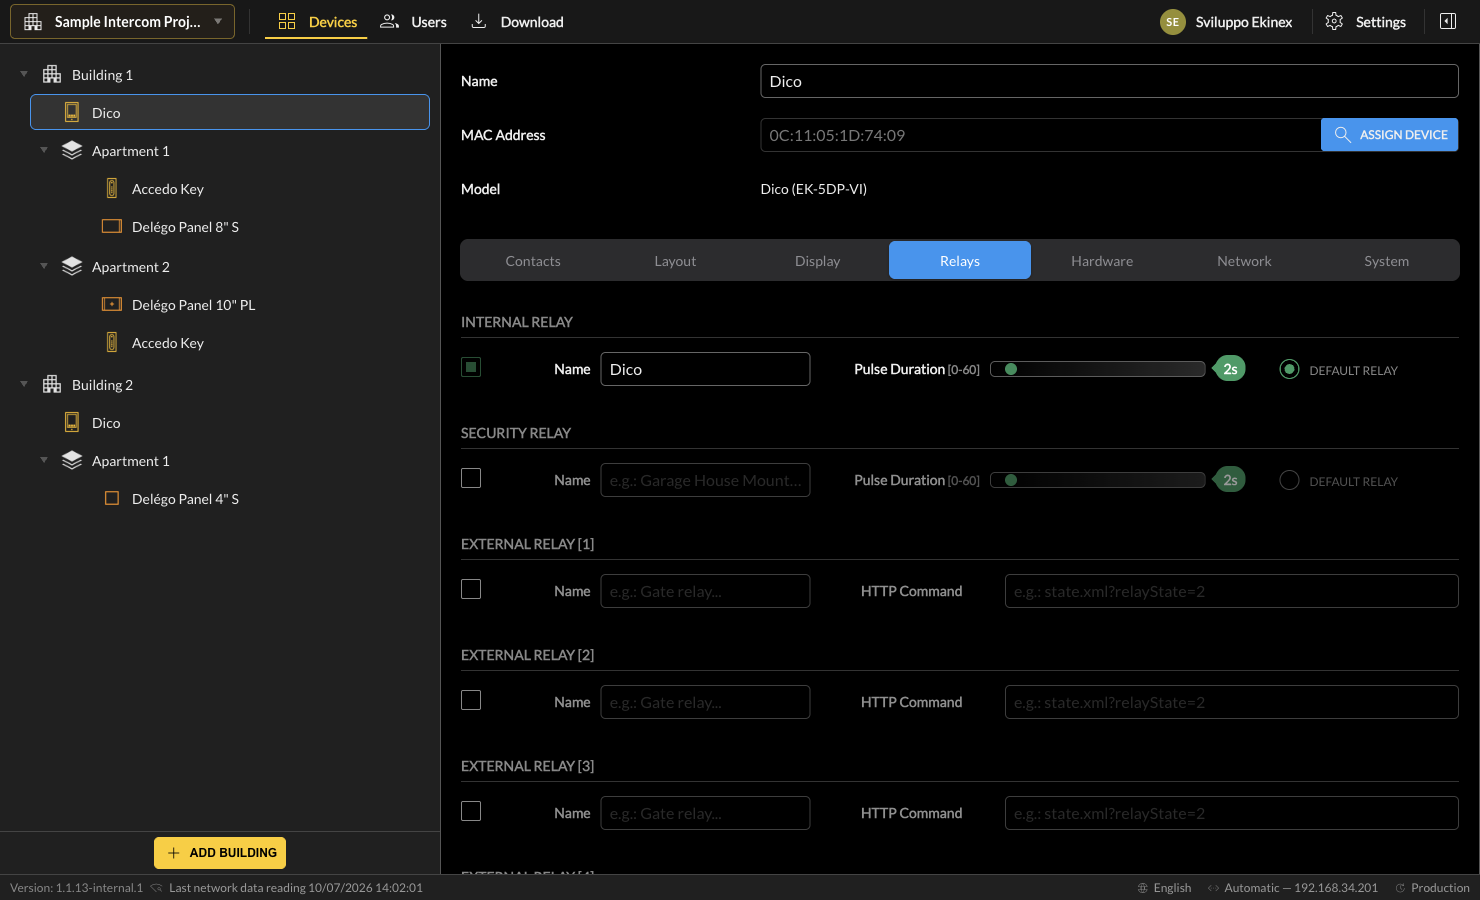Collapse the Building 1 tree node
This screenshot has width=1480, height=900.
point(24,75)
